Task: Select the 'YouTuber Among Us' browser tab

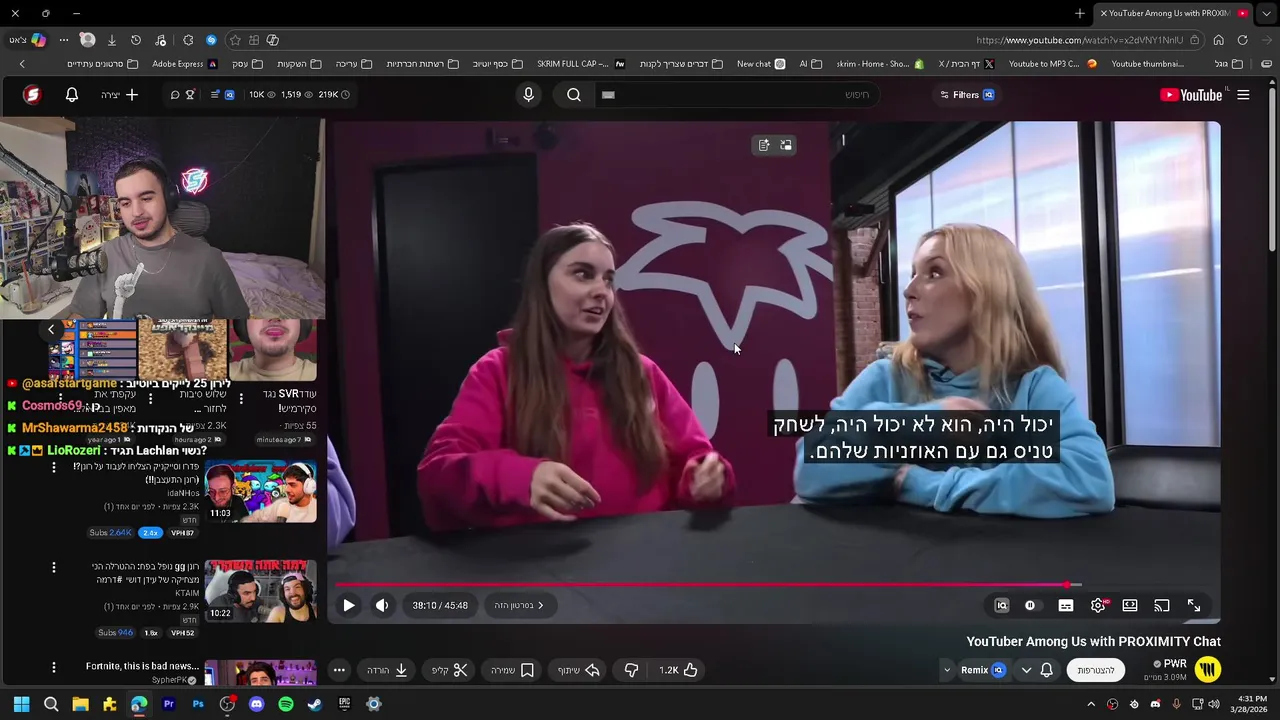Action: (x=1174, y=13)
